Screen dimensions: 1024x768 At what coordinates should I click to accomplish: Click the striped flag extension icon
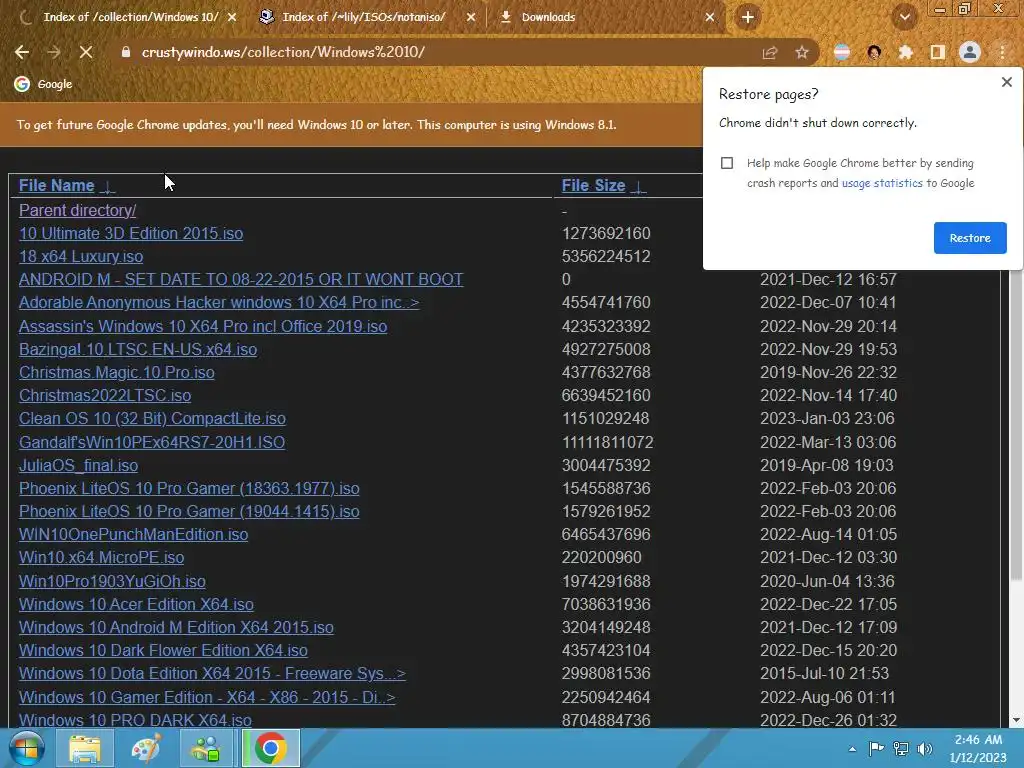pos(842,52)
